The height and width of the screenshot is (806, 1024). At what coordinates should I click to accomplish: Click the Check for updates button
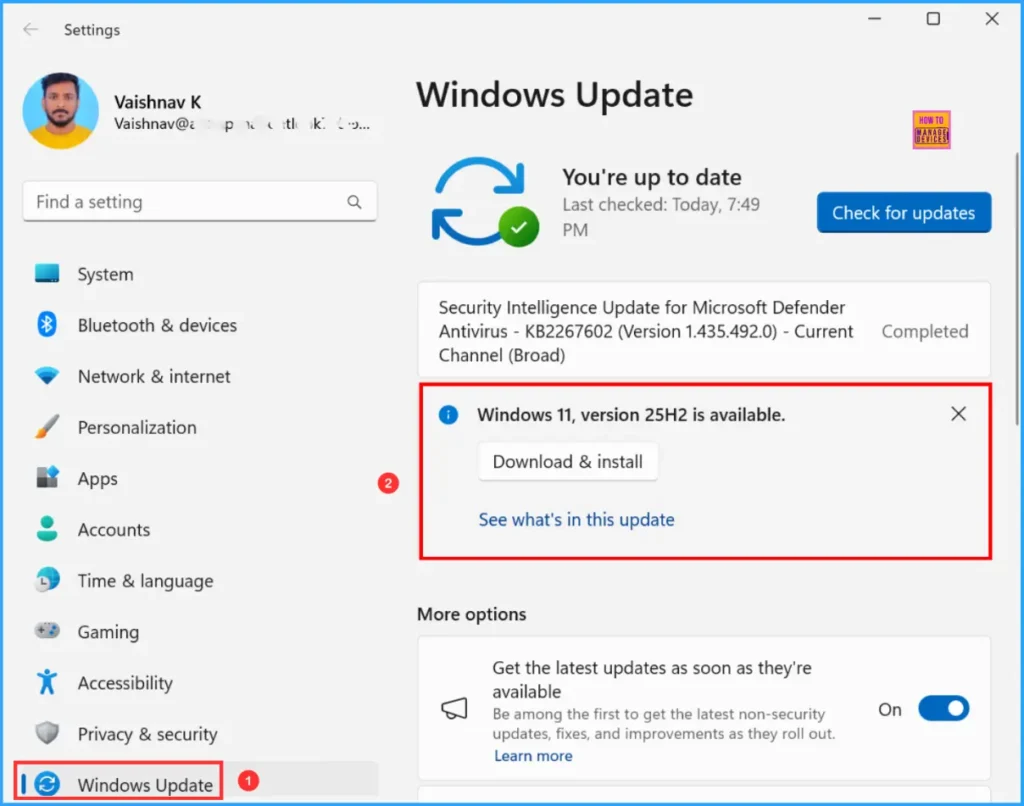[x=903, y=213]
